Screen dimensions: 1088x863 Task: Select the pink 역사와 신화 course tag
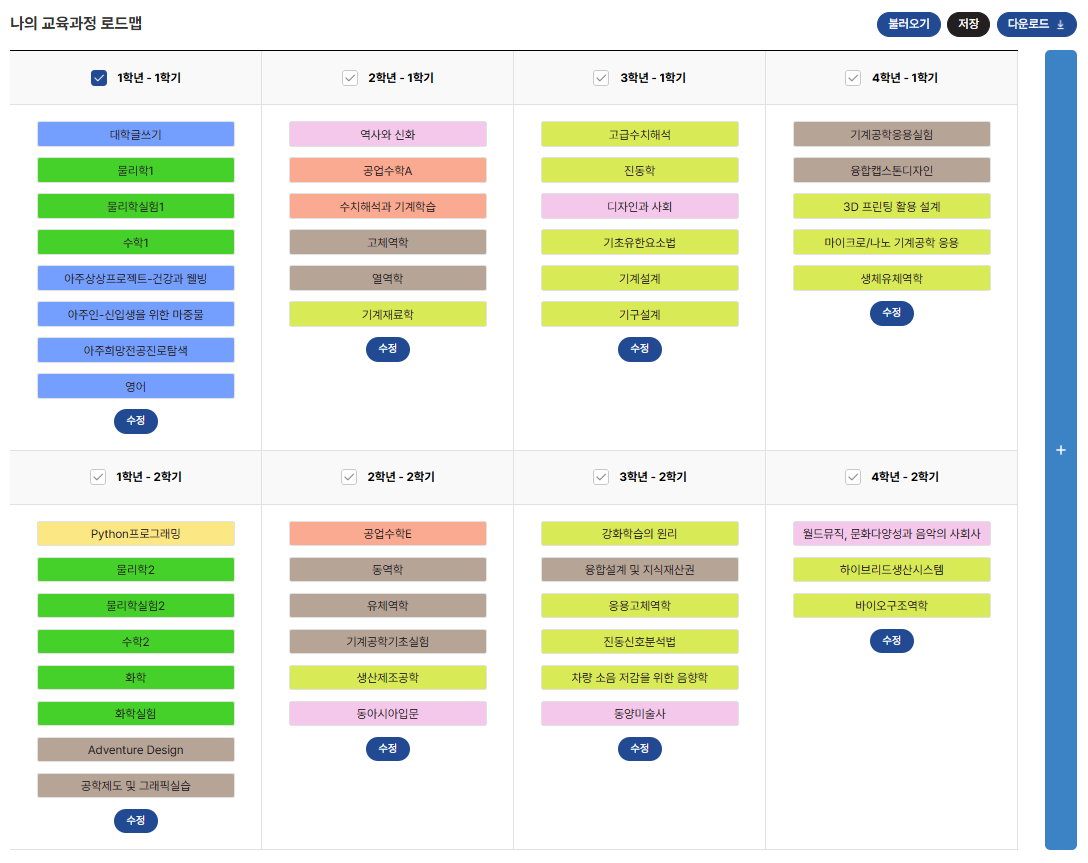pos(388,134)
